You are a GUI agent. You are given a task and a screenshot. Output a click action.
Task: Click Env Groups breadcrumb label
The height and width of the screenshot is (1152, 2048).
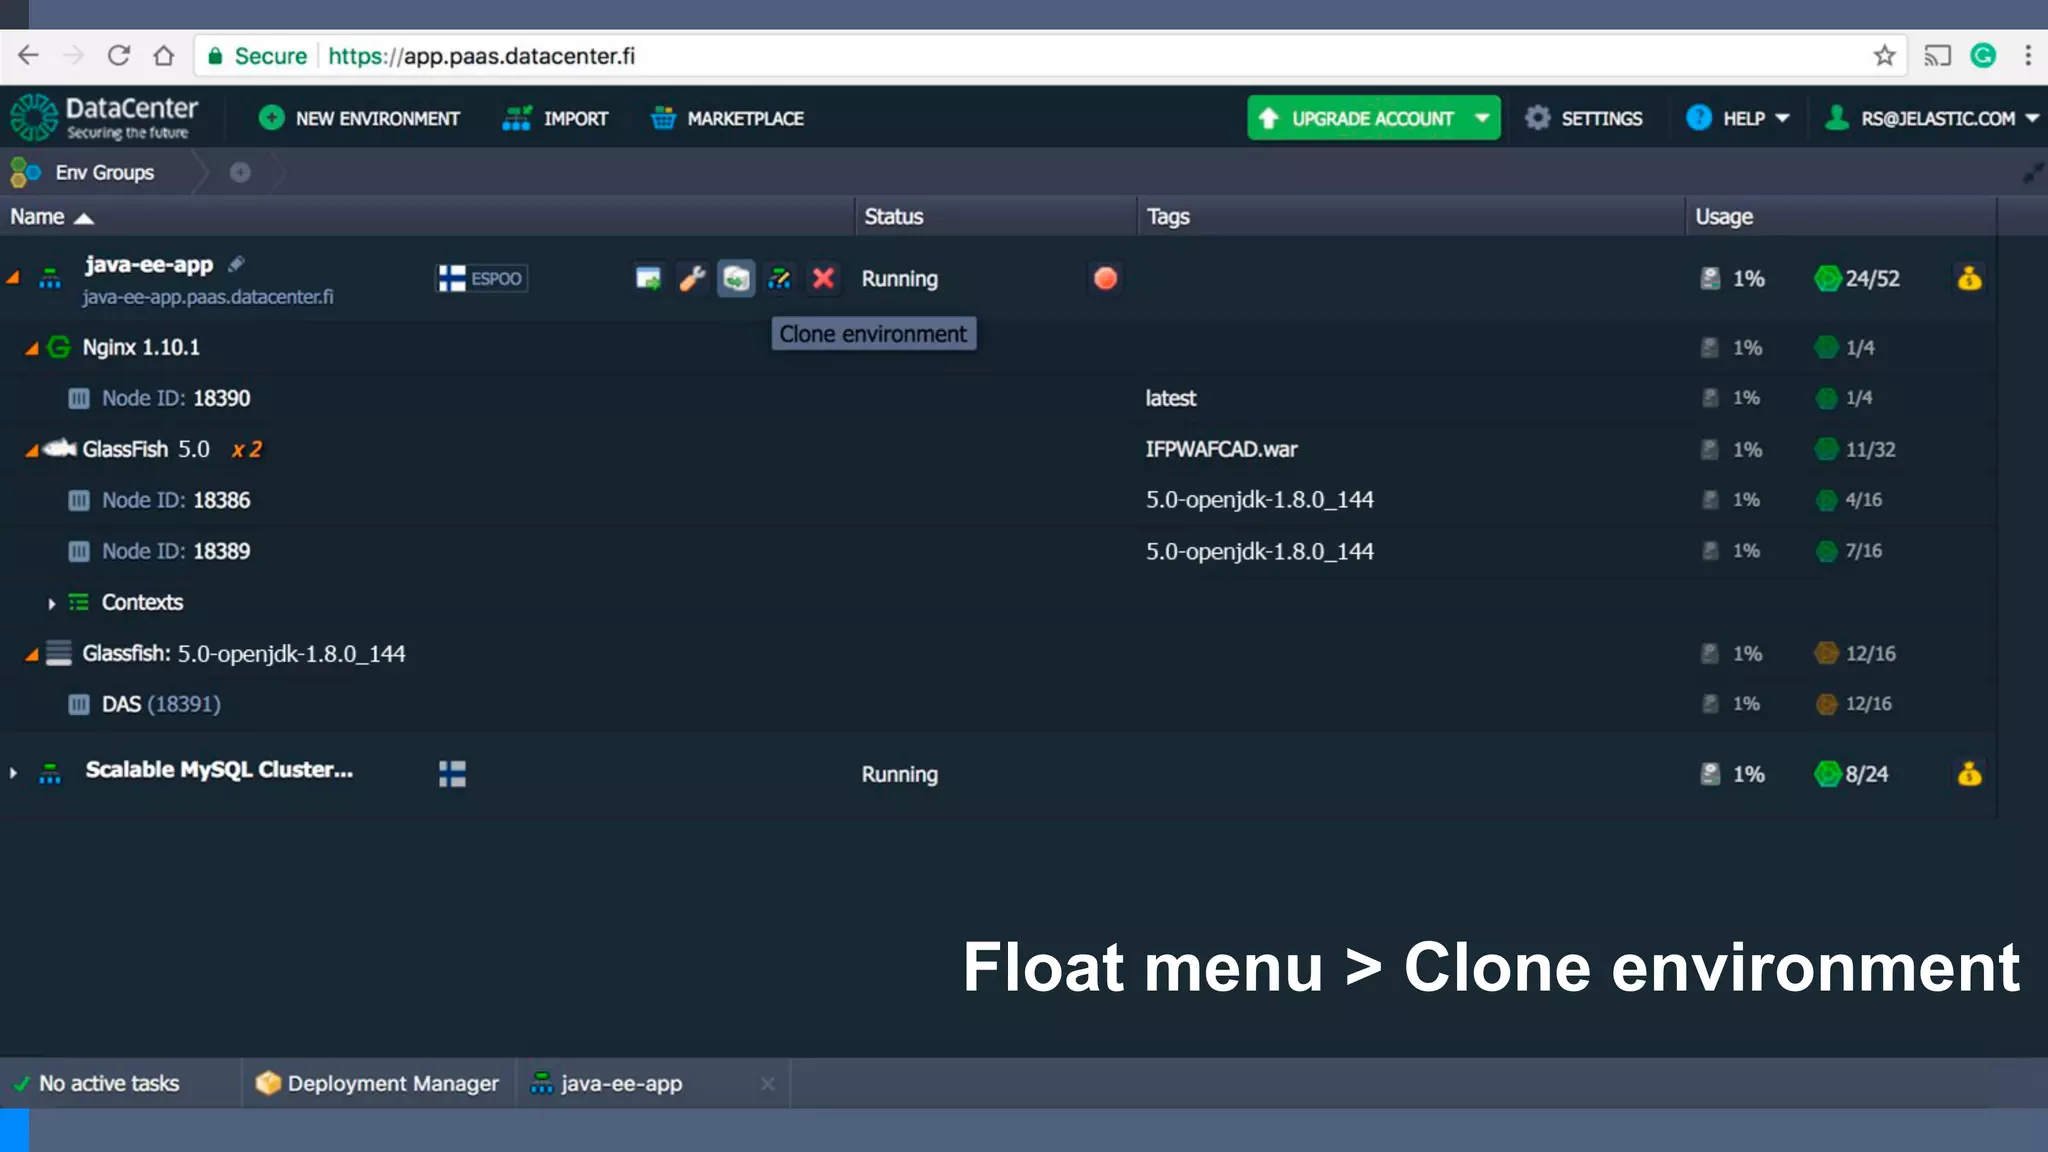(x=105, y=172)
